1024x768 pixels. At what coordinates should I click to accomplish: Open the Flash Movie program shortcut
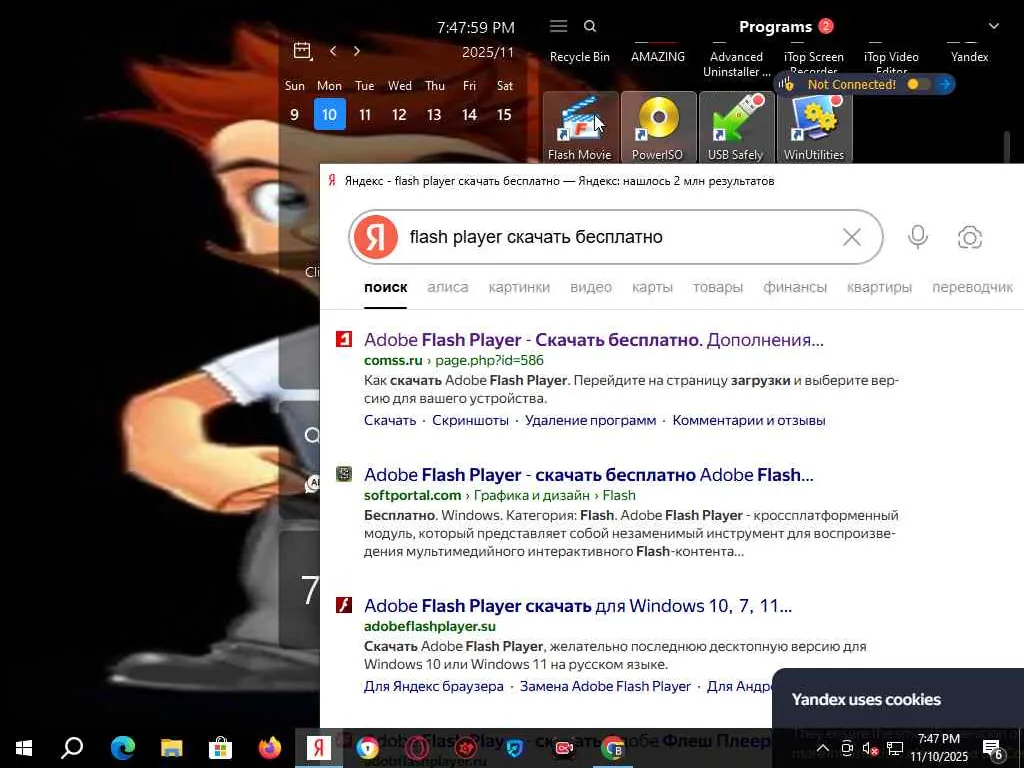click(580, 127)
